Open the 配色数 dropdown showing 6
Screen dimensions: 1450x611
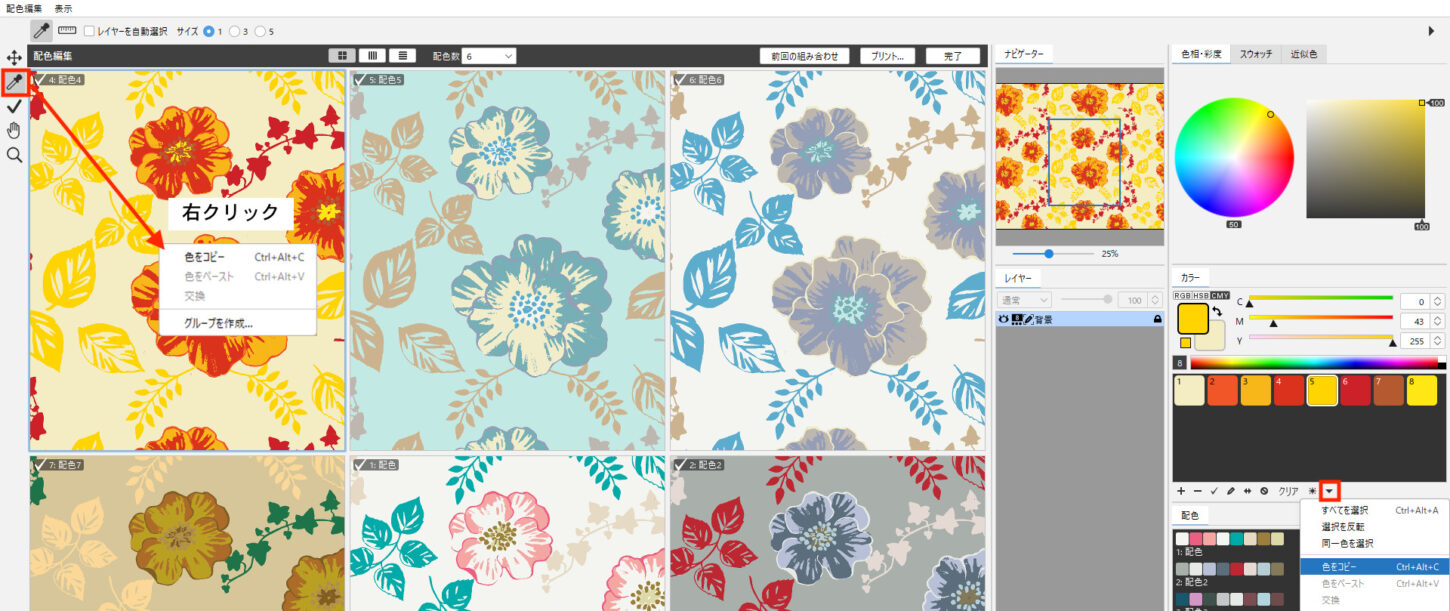[490, 56]
